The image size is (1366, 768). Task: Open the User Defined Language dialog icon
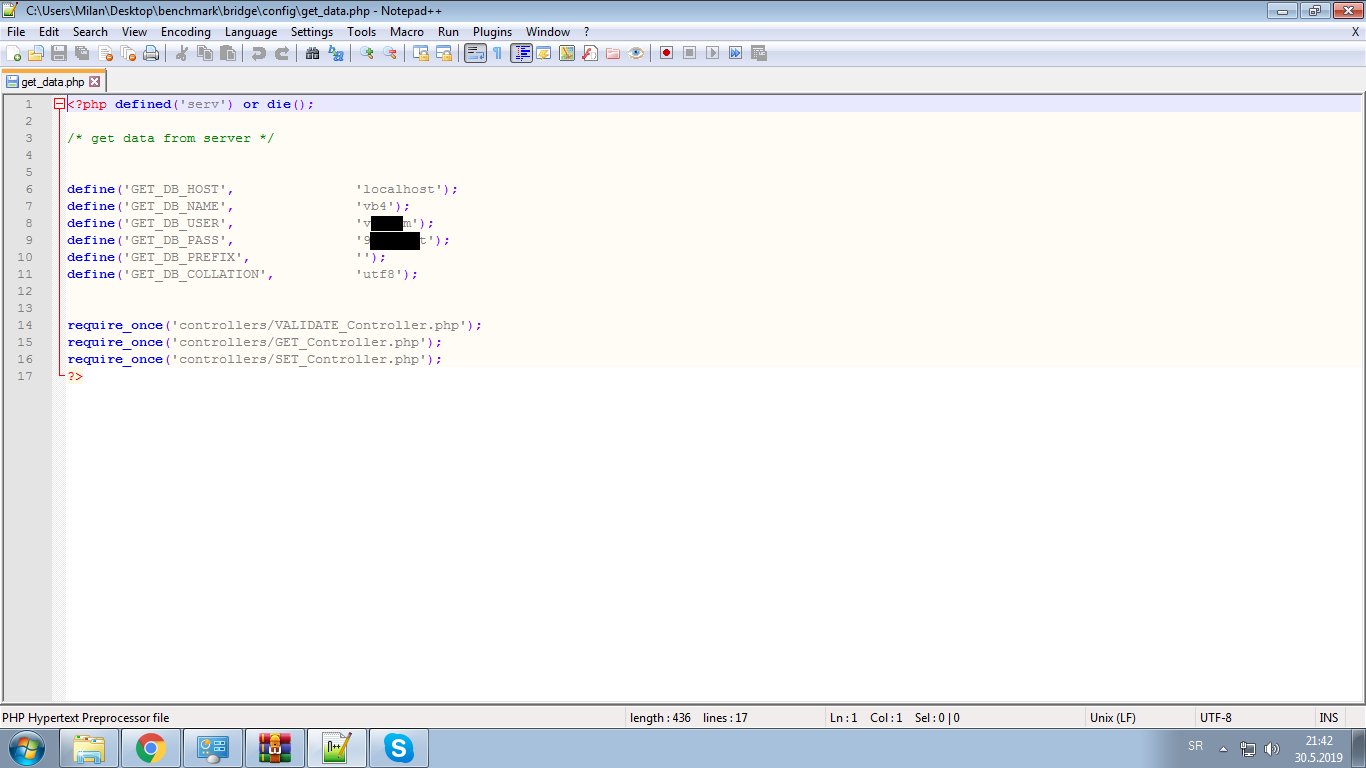tap(543, 53)
